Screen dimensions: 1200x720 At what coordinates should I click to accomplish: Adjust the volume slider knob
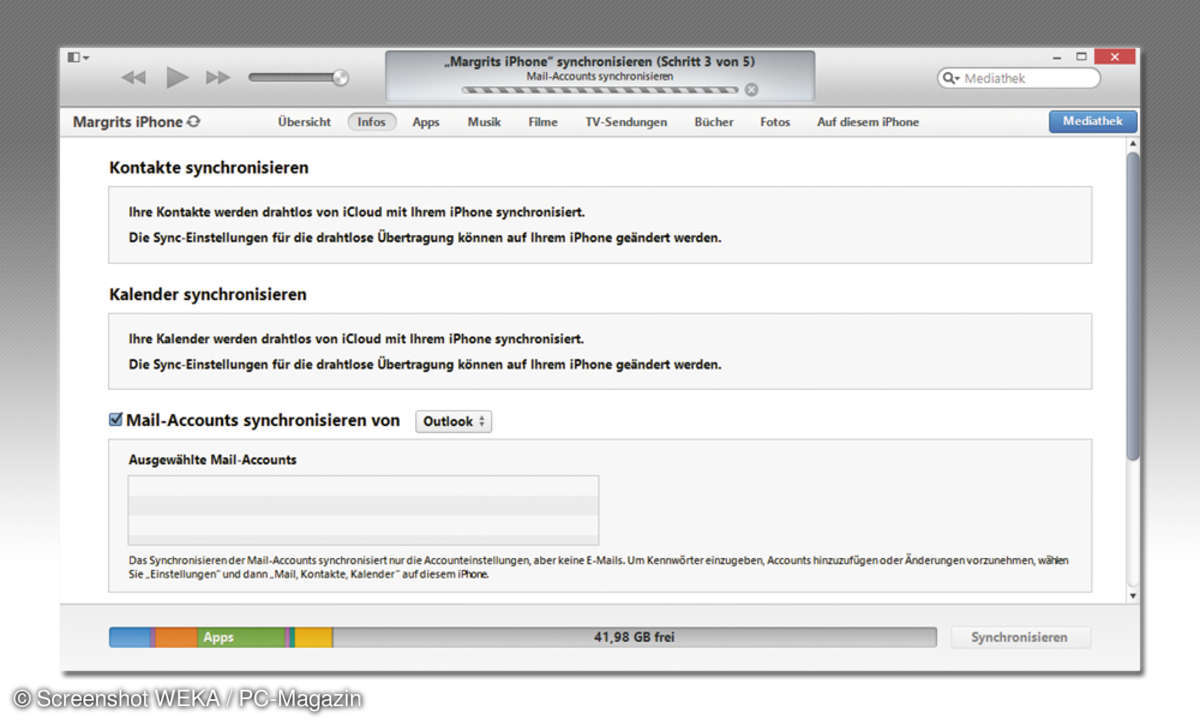(x=340, y=77)
